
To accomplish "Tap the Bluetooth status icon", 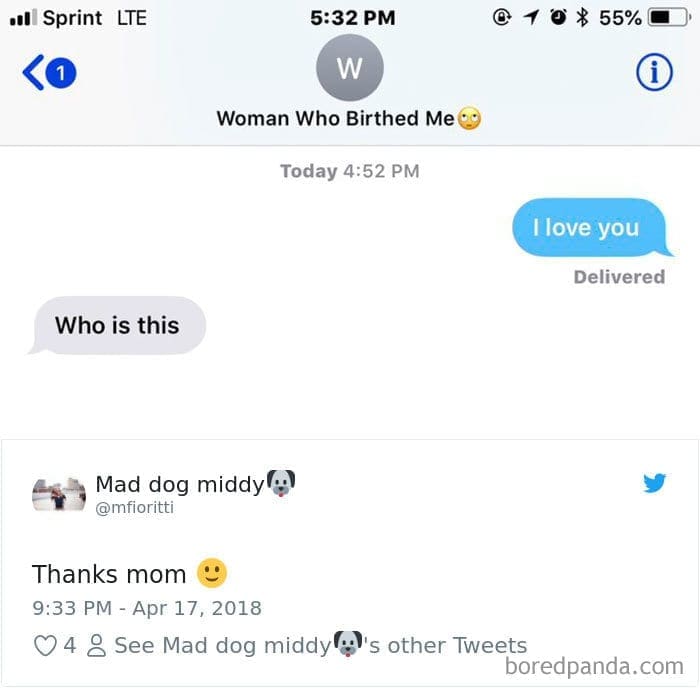I will pyautogui.click(x=582, y=18).
